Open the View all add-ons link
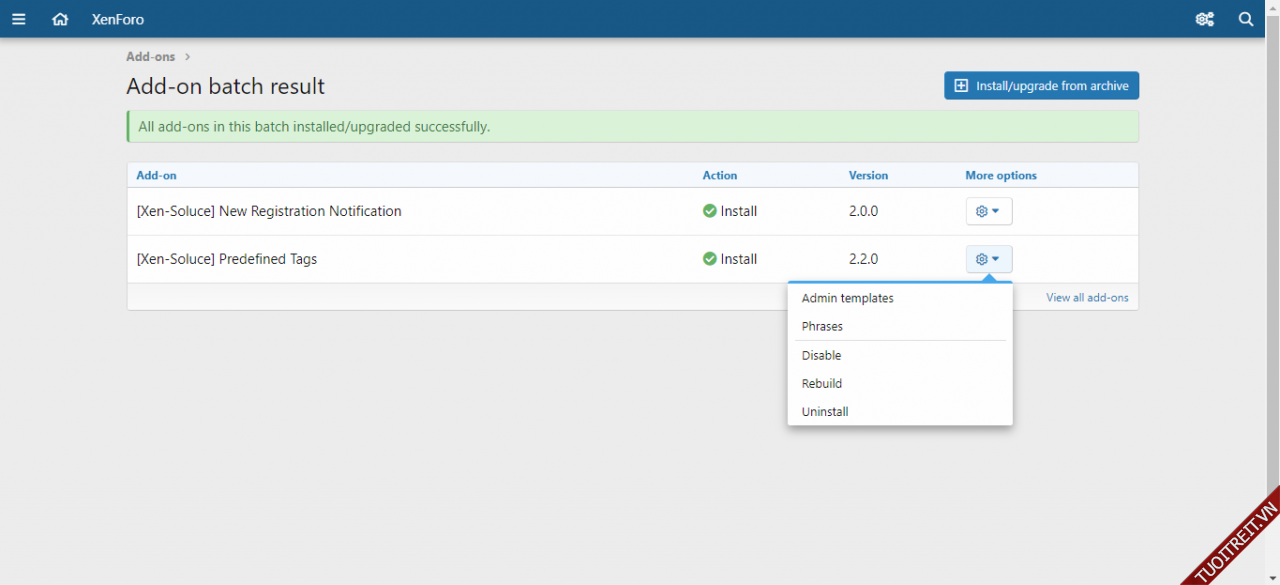 click(x=1087, y=297)
